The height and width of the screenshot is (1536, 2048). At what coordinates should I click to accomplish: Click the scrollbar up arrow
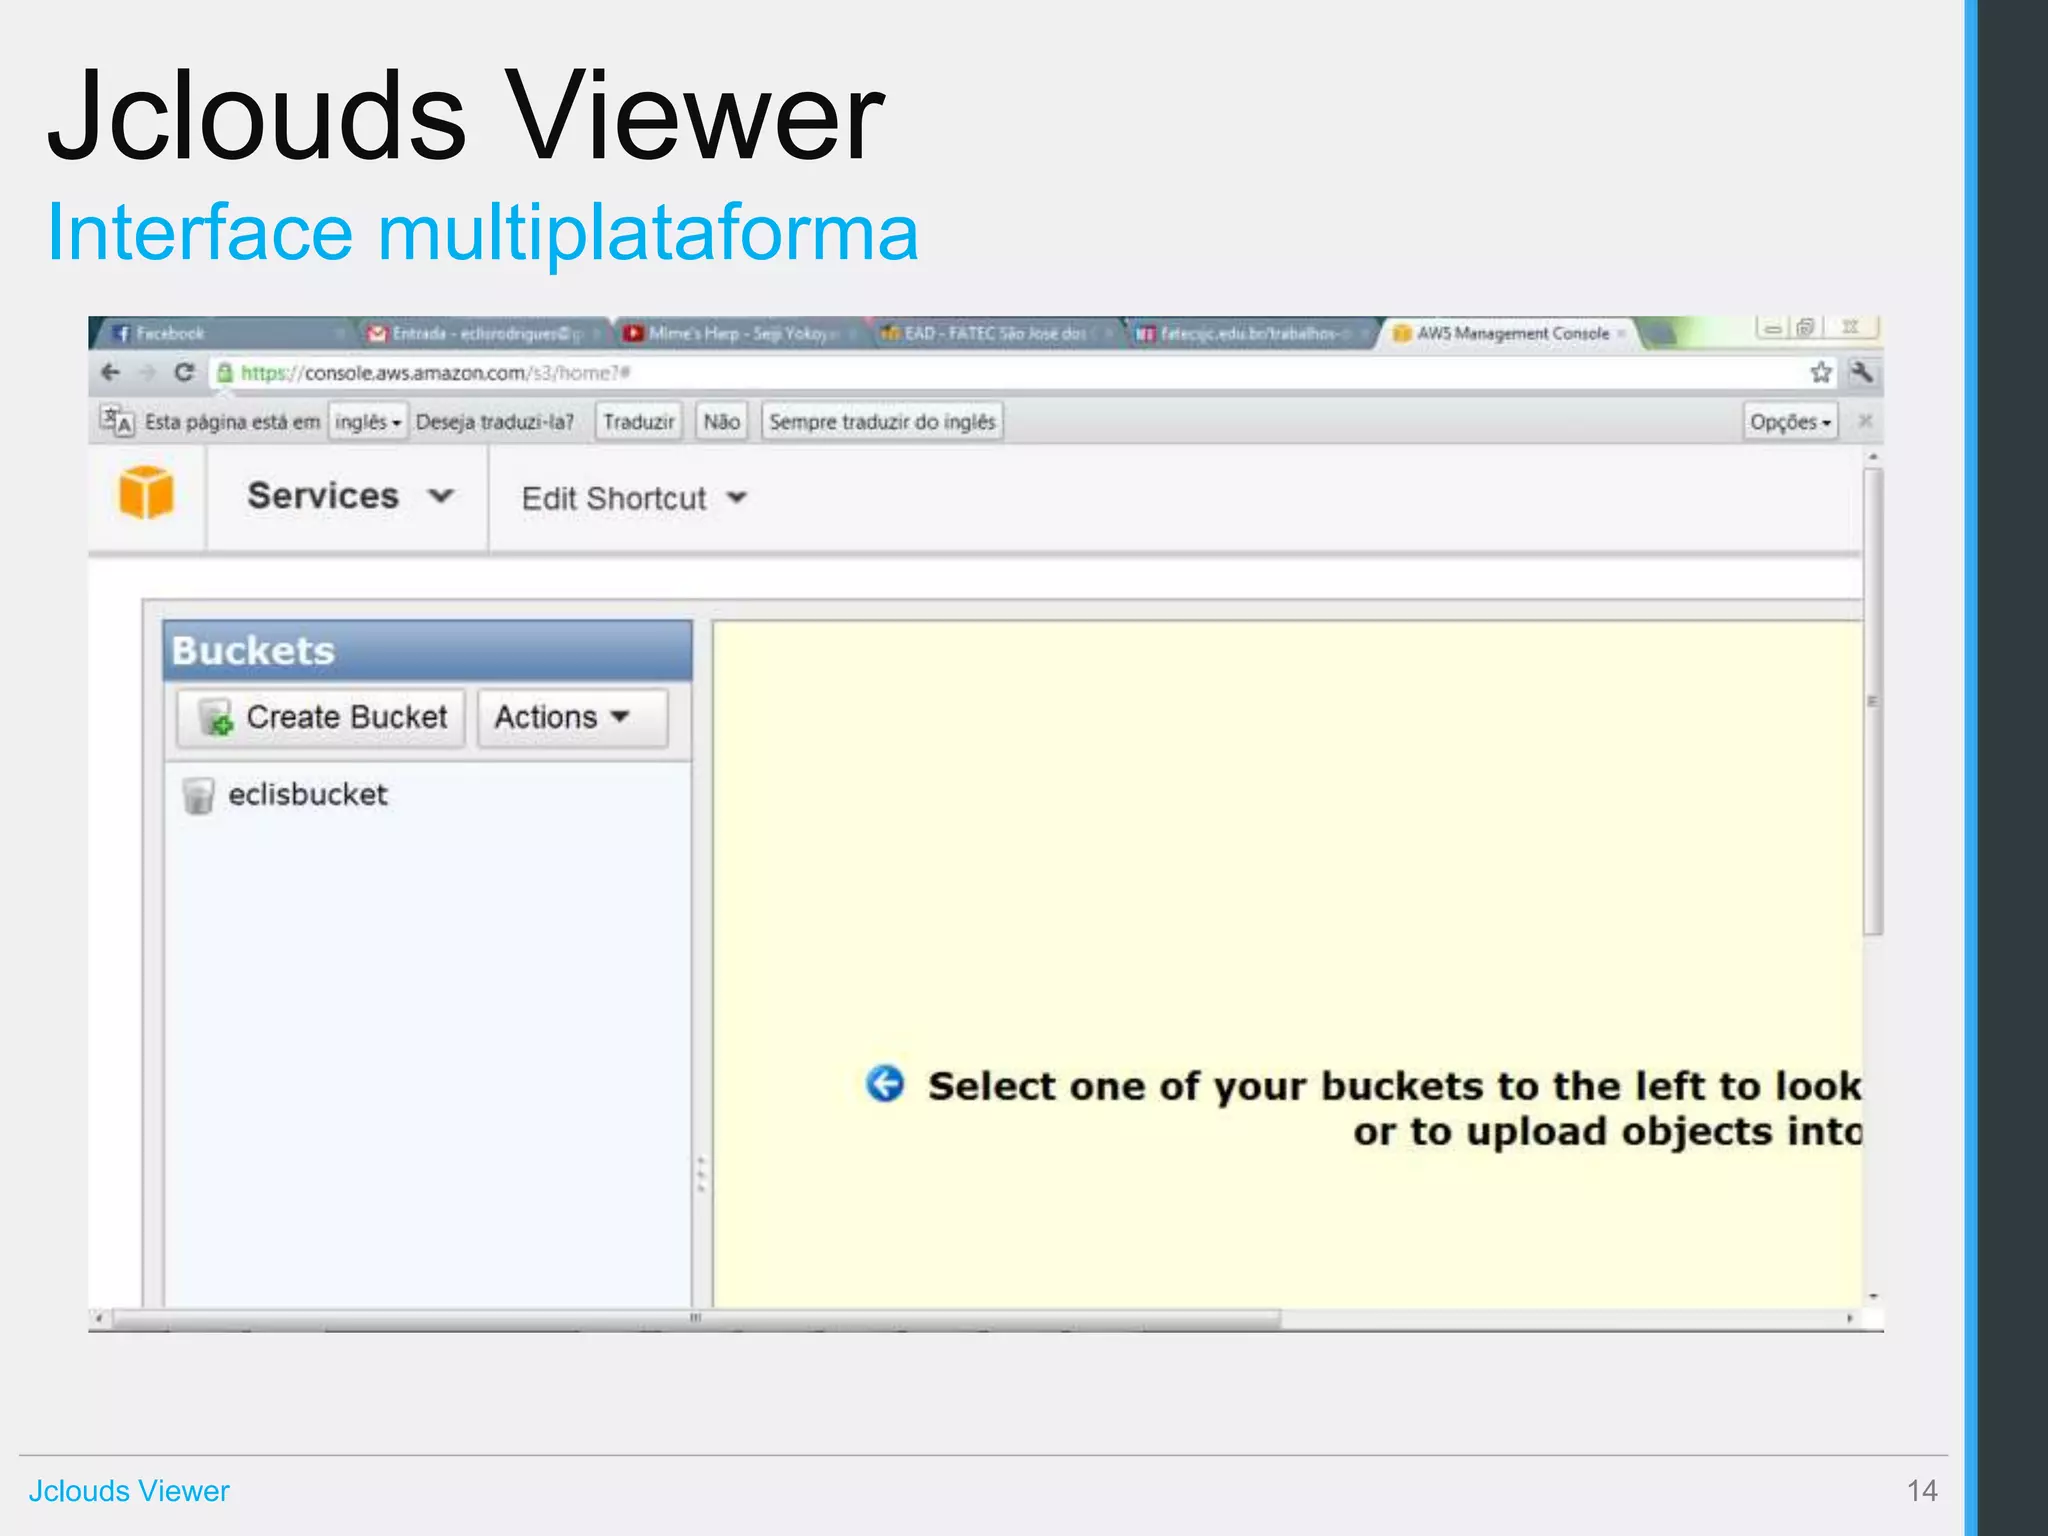pos(1873,457)
